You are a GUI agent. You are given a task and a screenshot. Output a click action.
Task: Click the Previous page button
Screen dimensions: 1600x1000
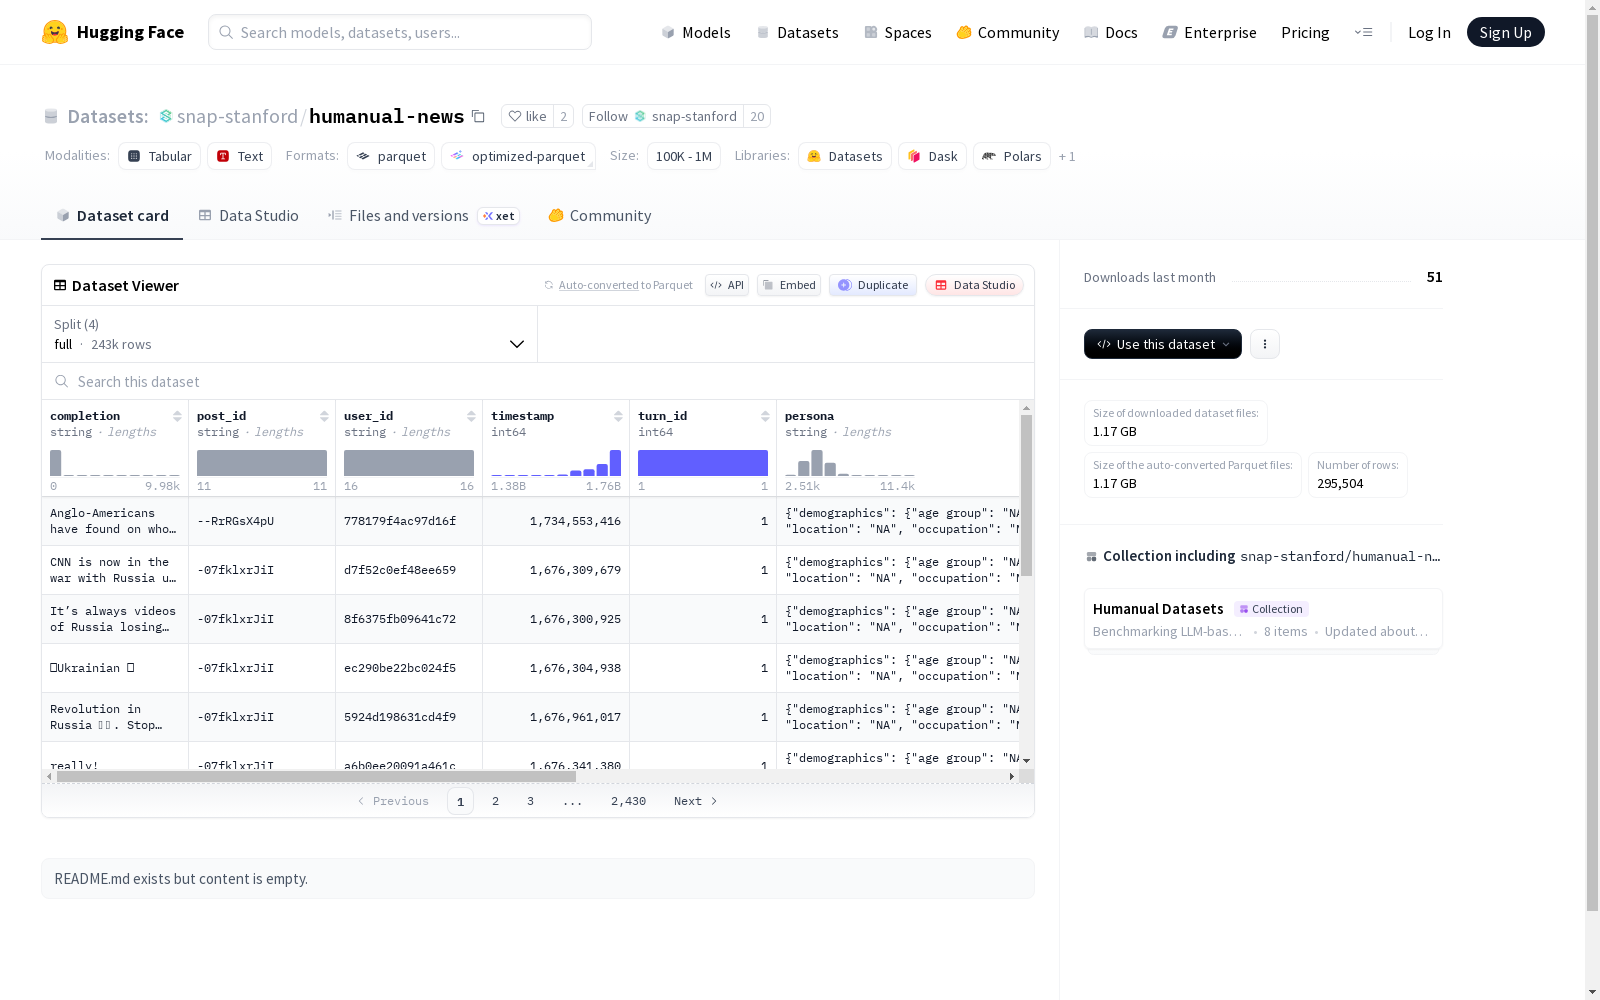click(393, 801)
